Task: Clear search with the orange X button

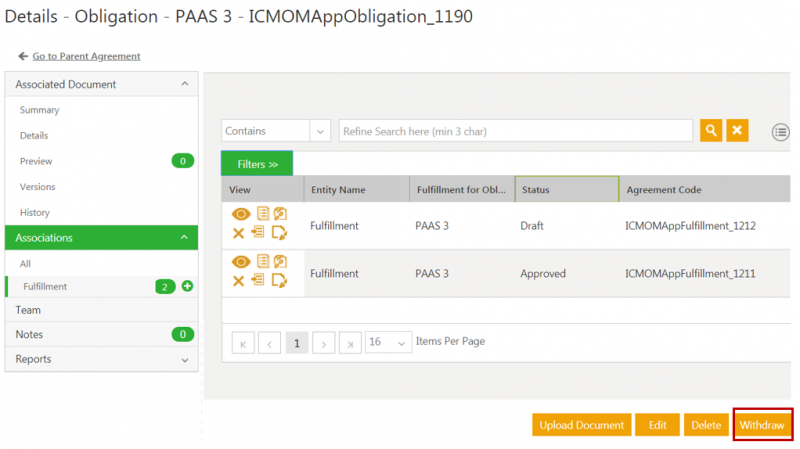Action: (737, 131)
